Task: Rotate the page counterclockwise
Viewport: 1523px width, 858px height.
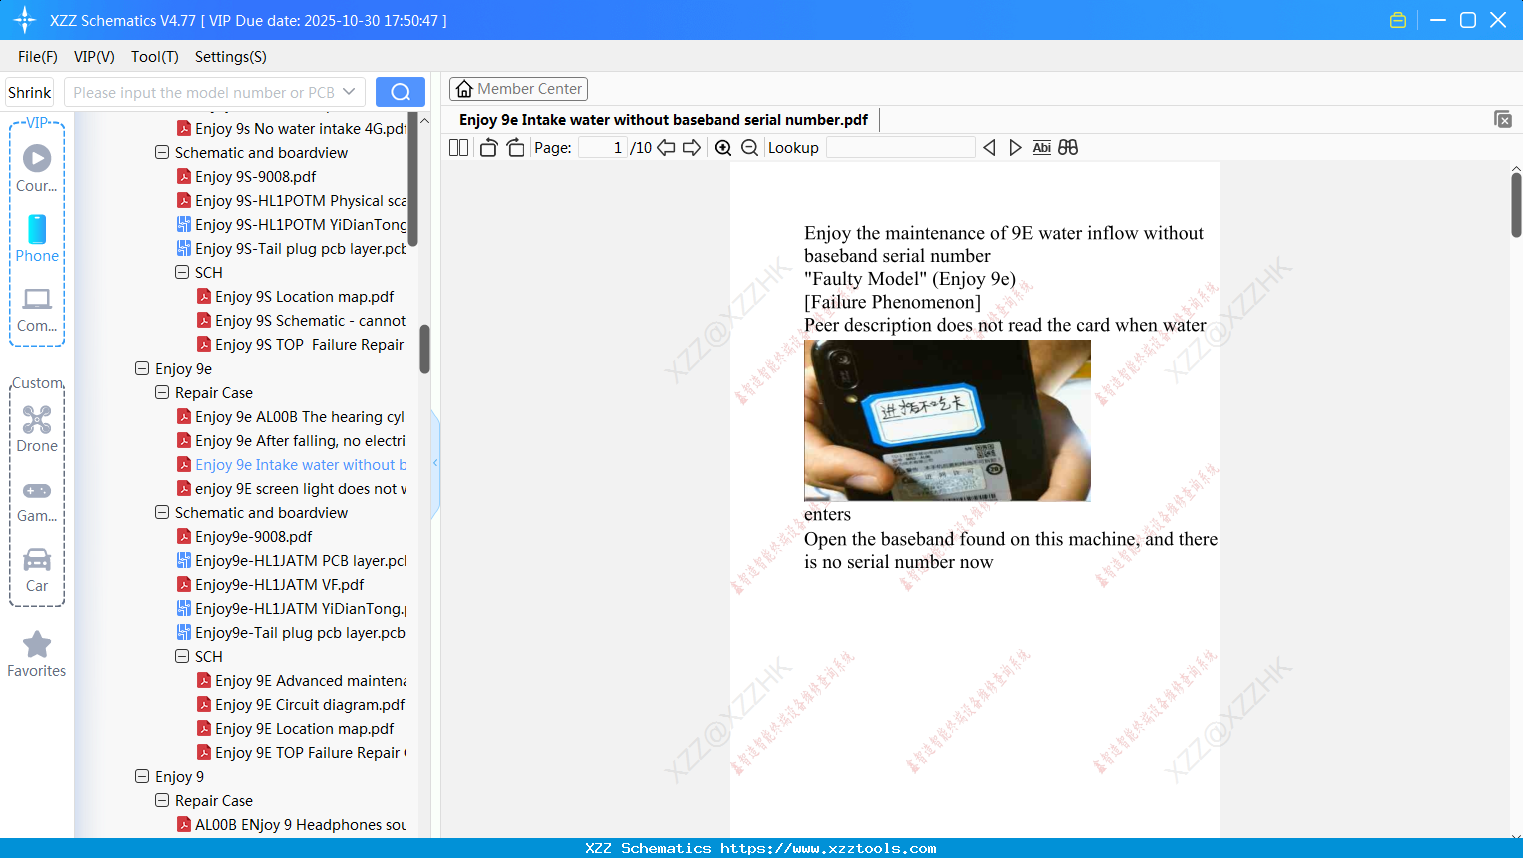Action: (x=488, y=147)
